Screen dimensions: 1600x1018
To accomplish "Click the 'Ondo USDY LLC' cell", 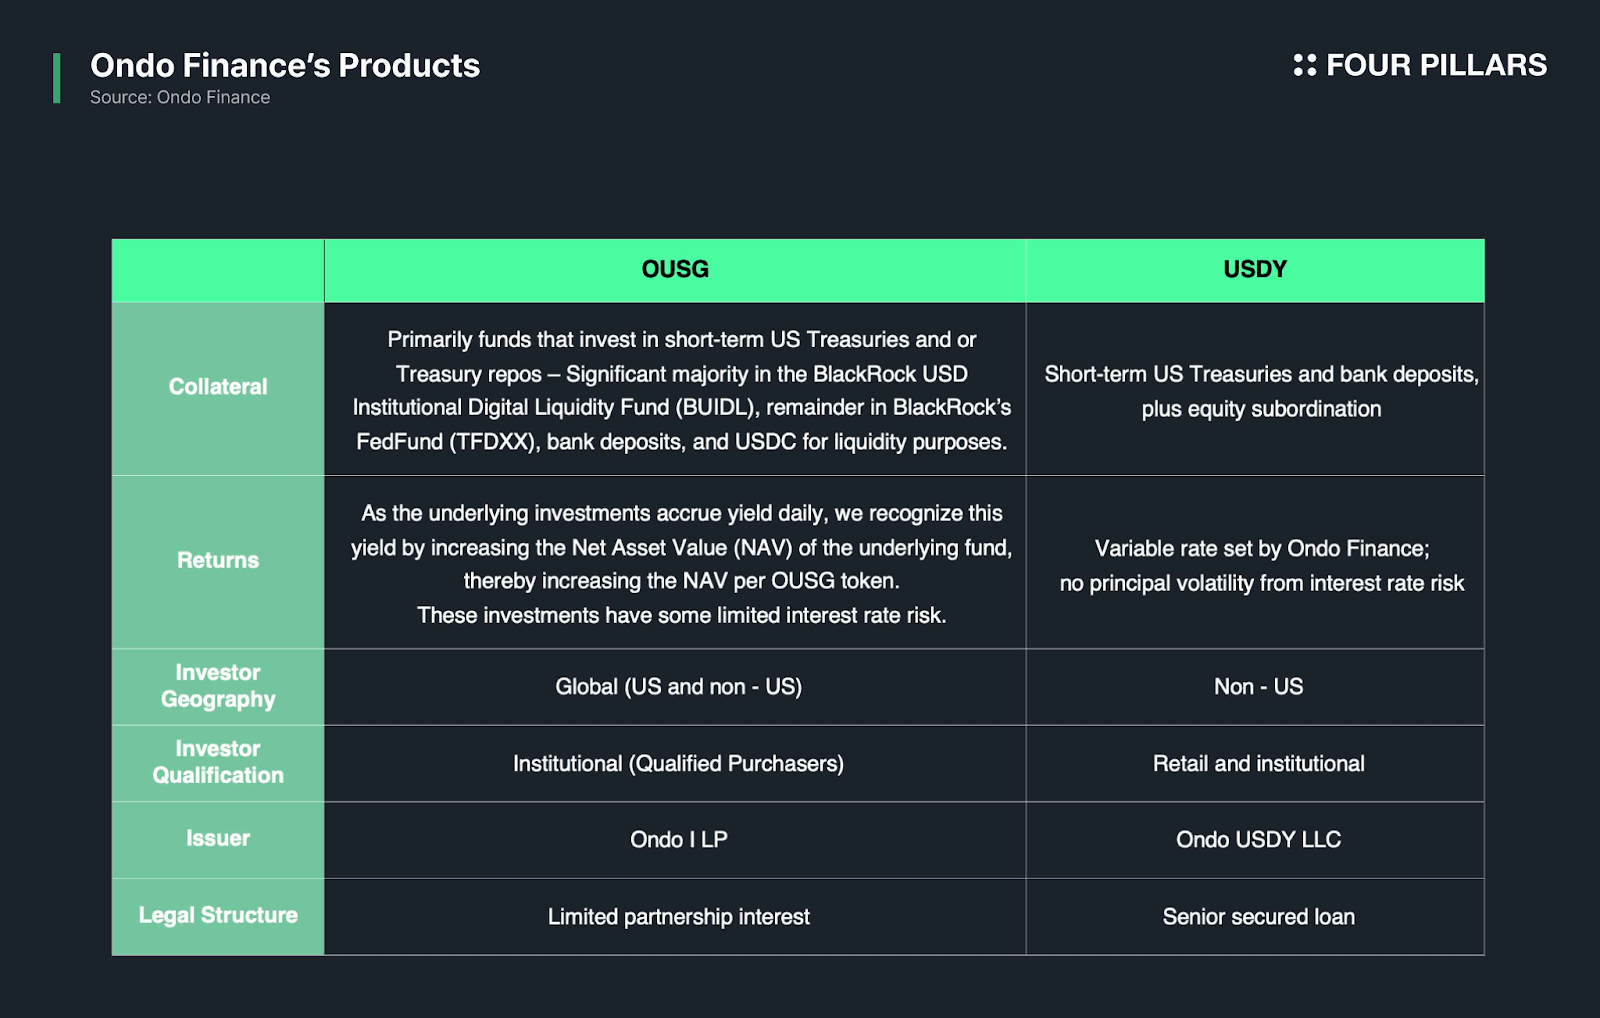I will pyautogui.click(x=1258, y=840).
